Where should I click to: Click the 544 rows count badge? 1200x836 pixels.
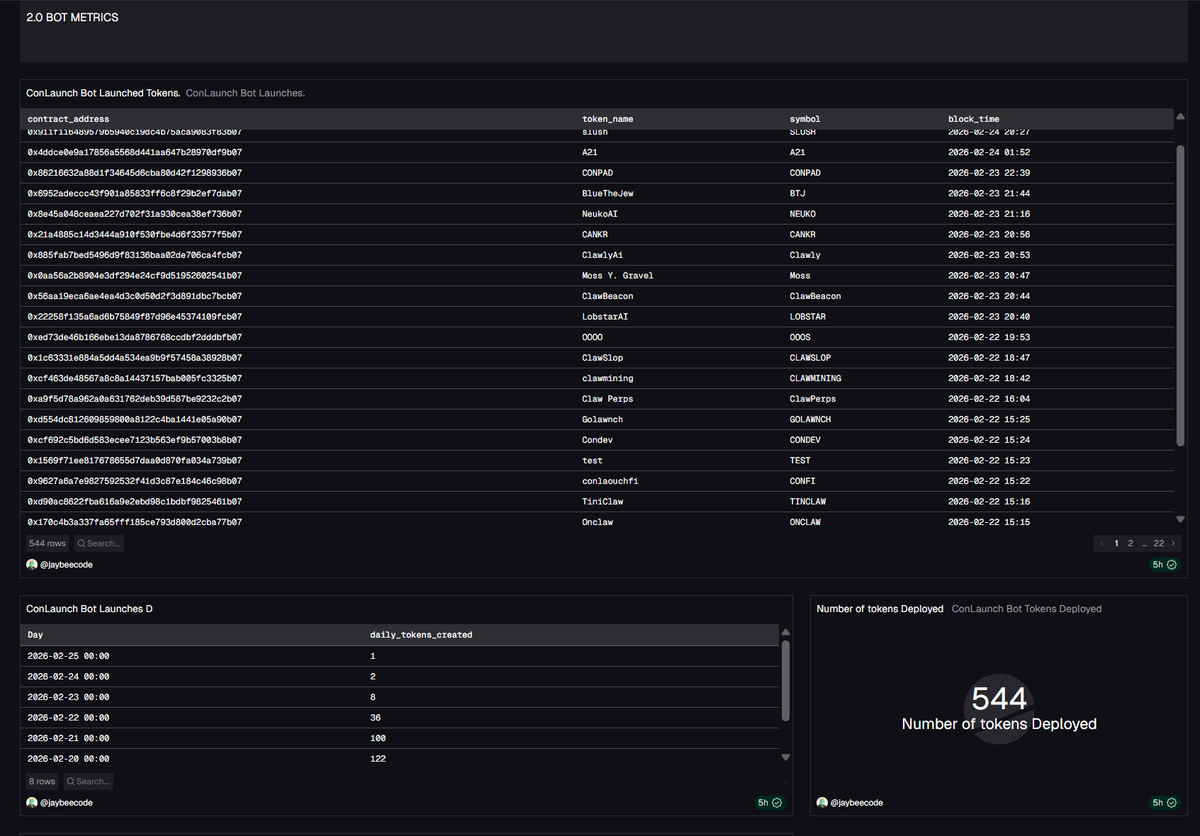pyautogui.click(x=48, y=543)
